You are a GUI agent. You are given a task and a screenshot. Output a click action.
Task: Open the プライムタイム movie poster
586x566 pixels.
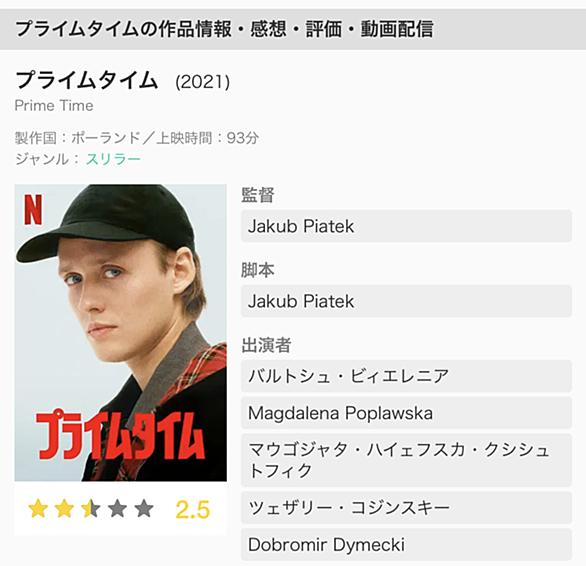pyautogui.click(x=120, y=332)
